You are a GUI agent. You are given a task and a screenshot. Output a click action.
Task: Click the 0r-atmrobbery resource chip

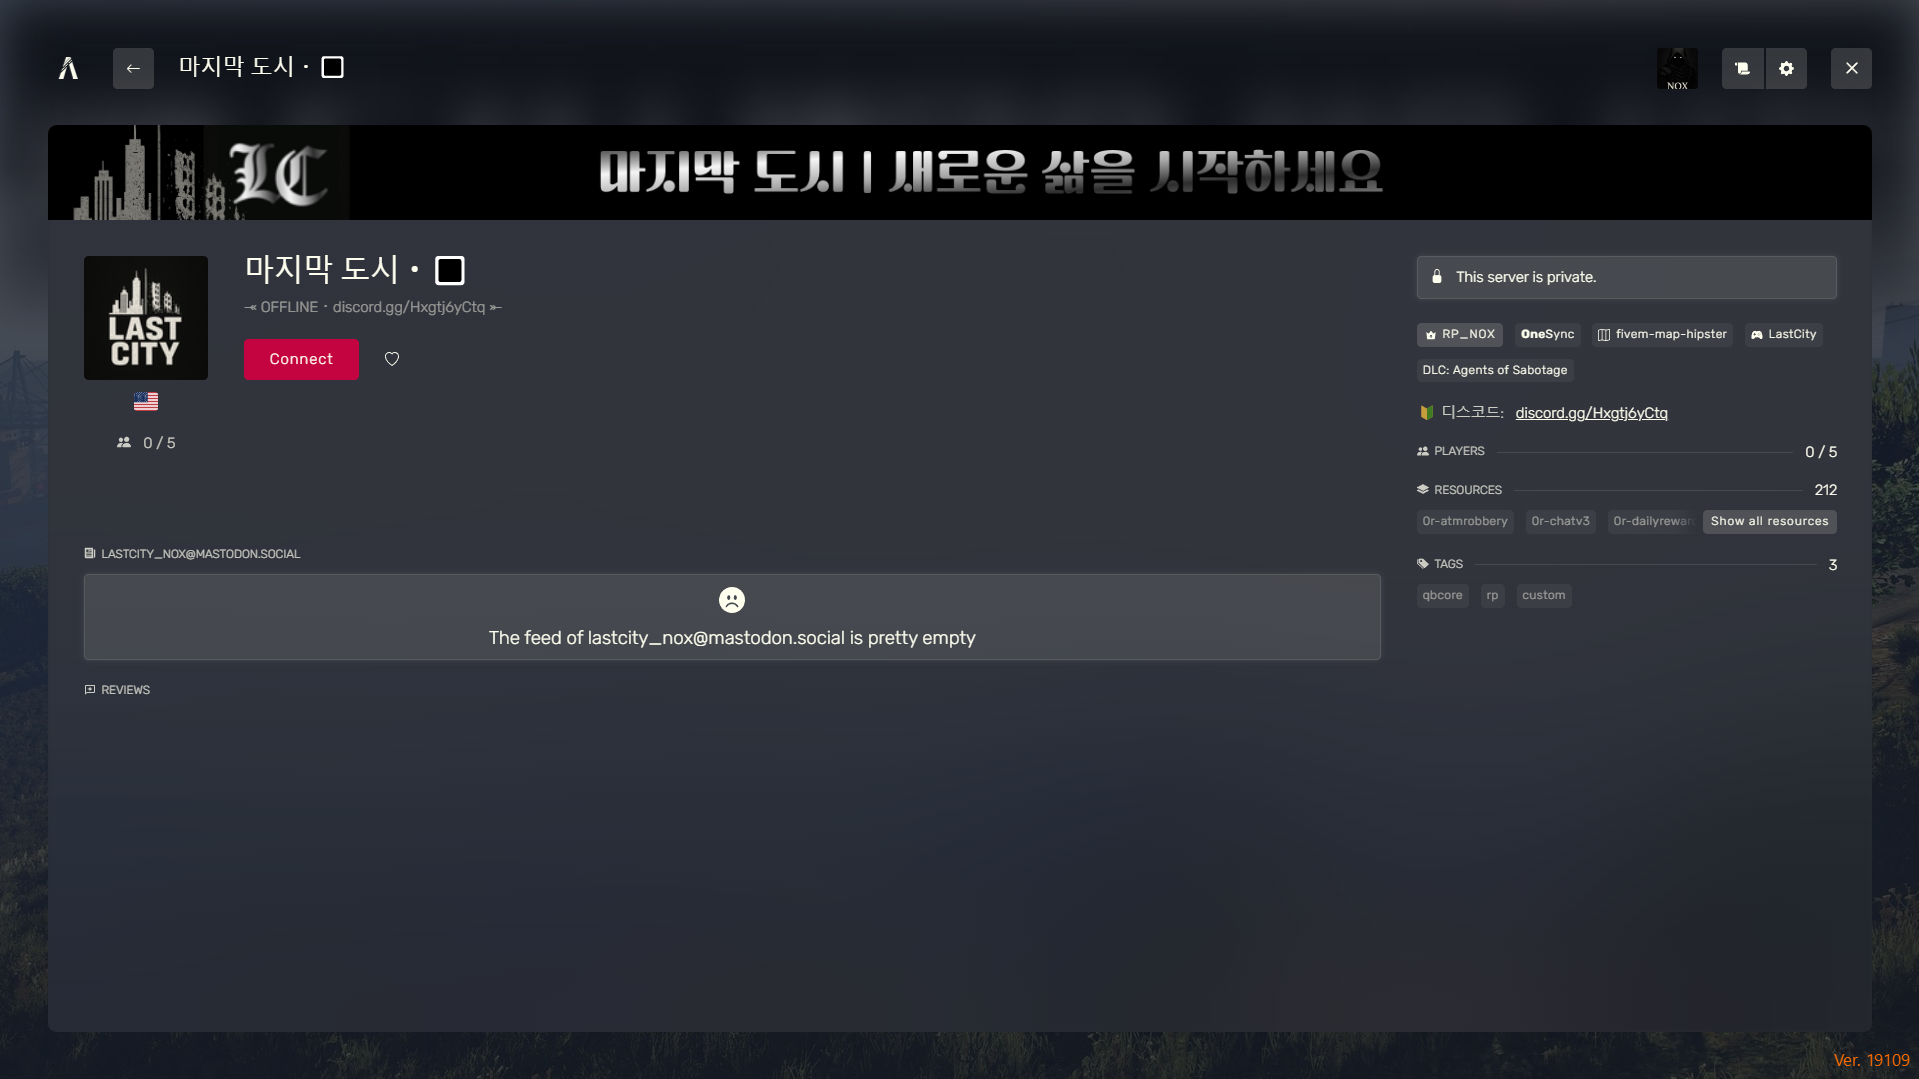(x=1464, y=521)
